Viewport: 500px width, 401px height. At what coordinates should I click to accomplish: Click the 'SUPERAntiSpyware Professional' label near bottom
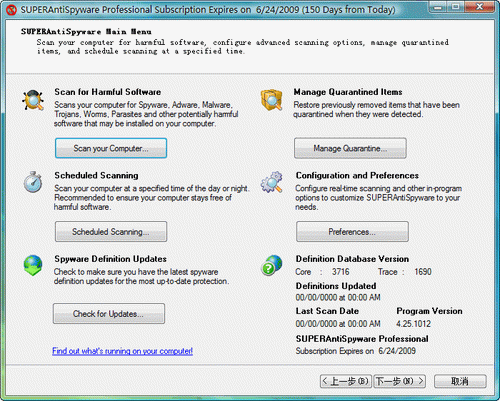coord(362,339)
